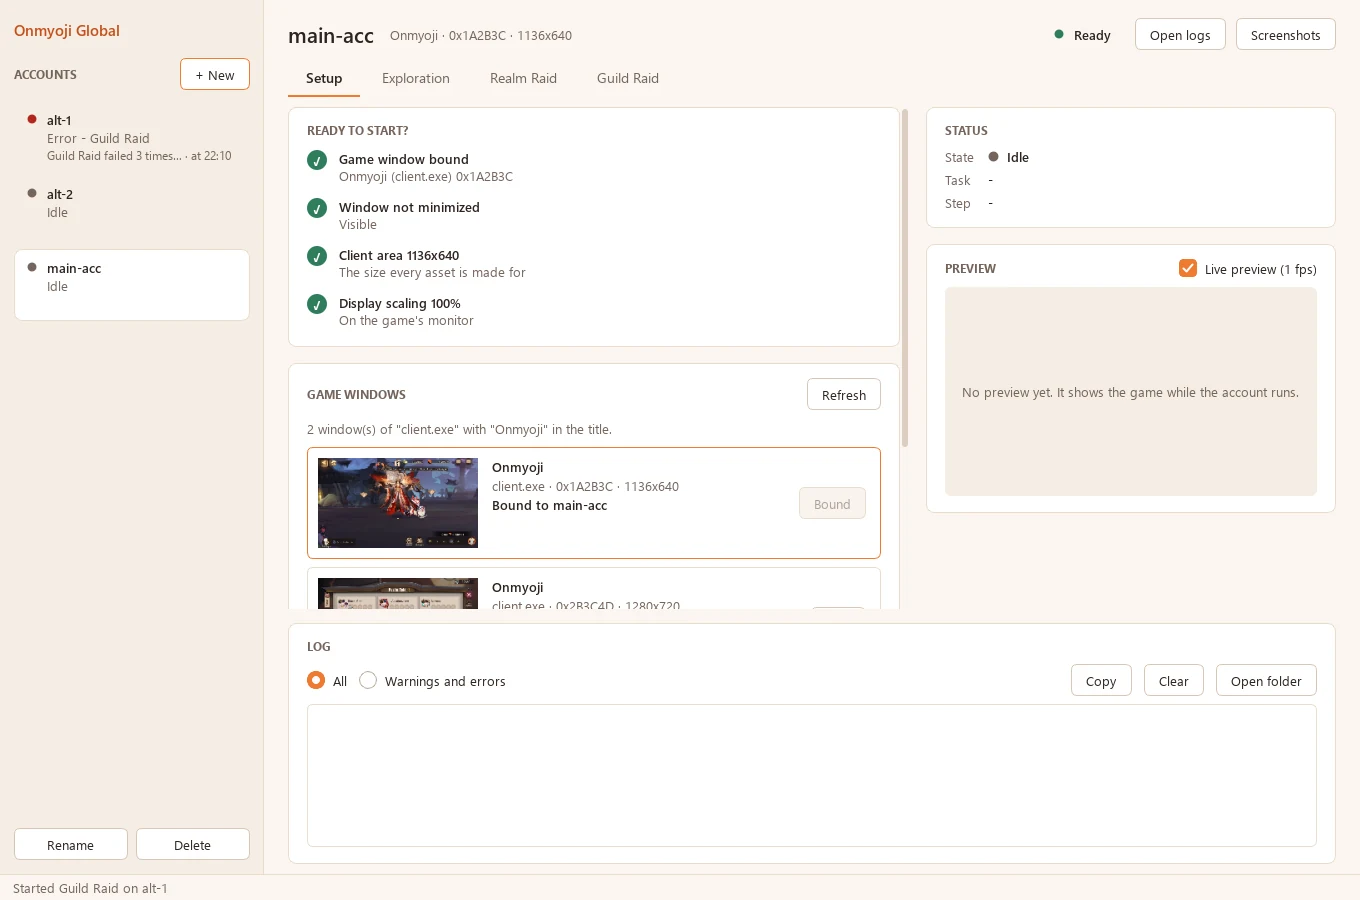Open the Screenshots button

click(x=1286, y=34)
